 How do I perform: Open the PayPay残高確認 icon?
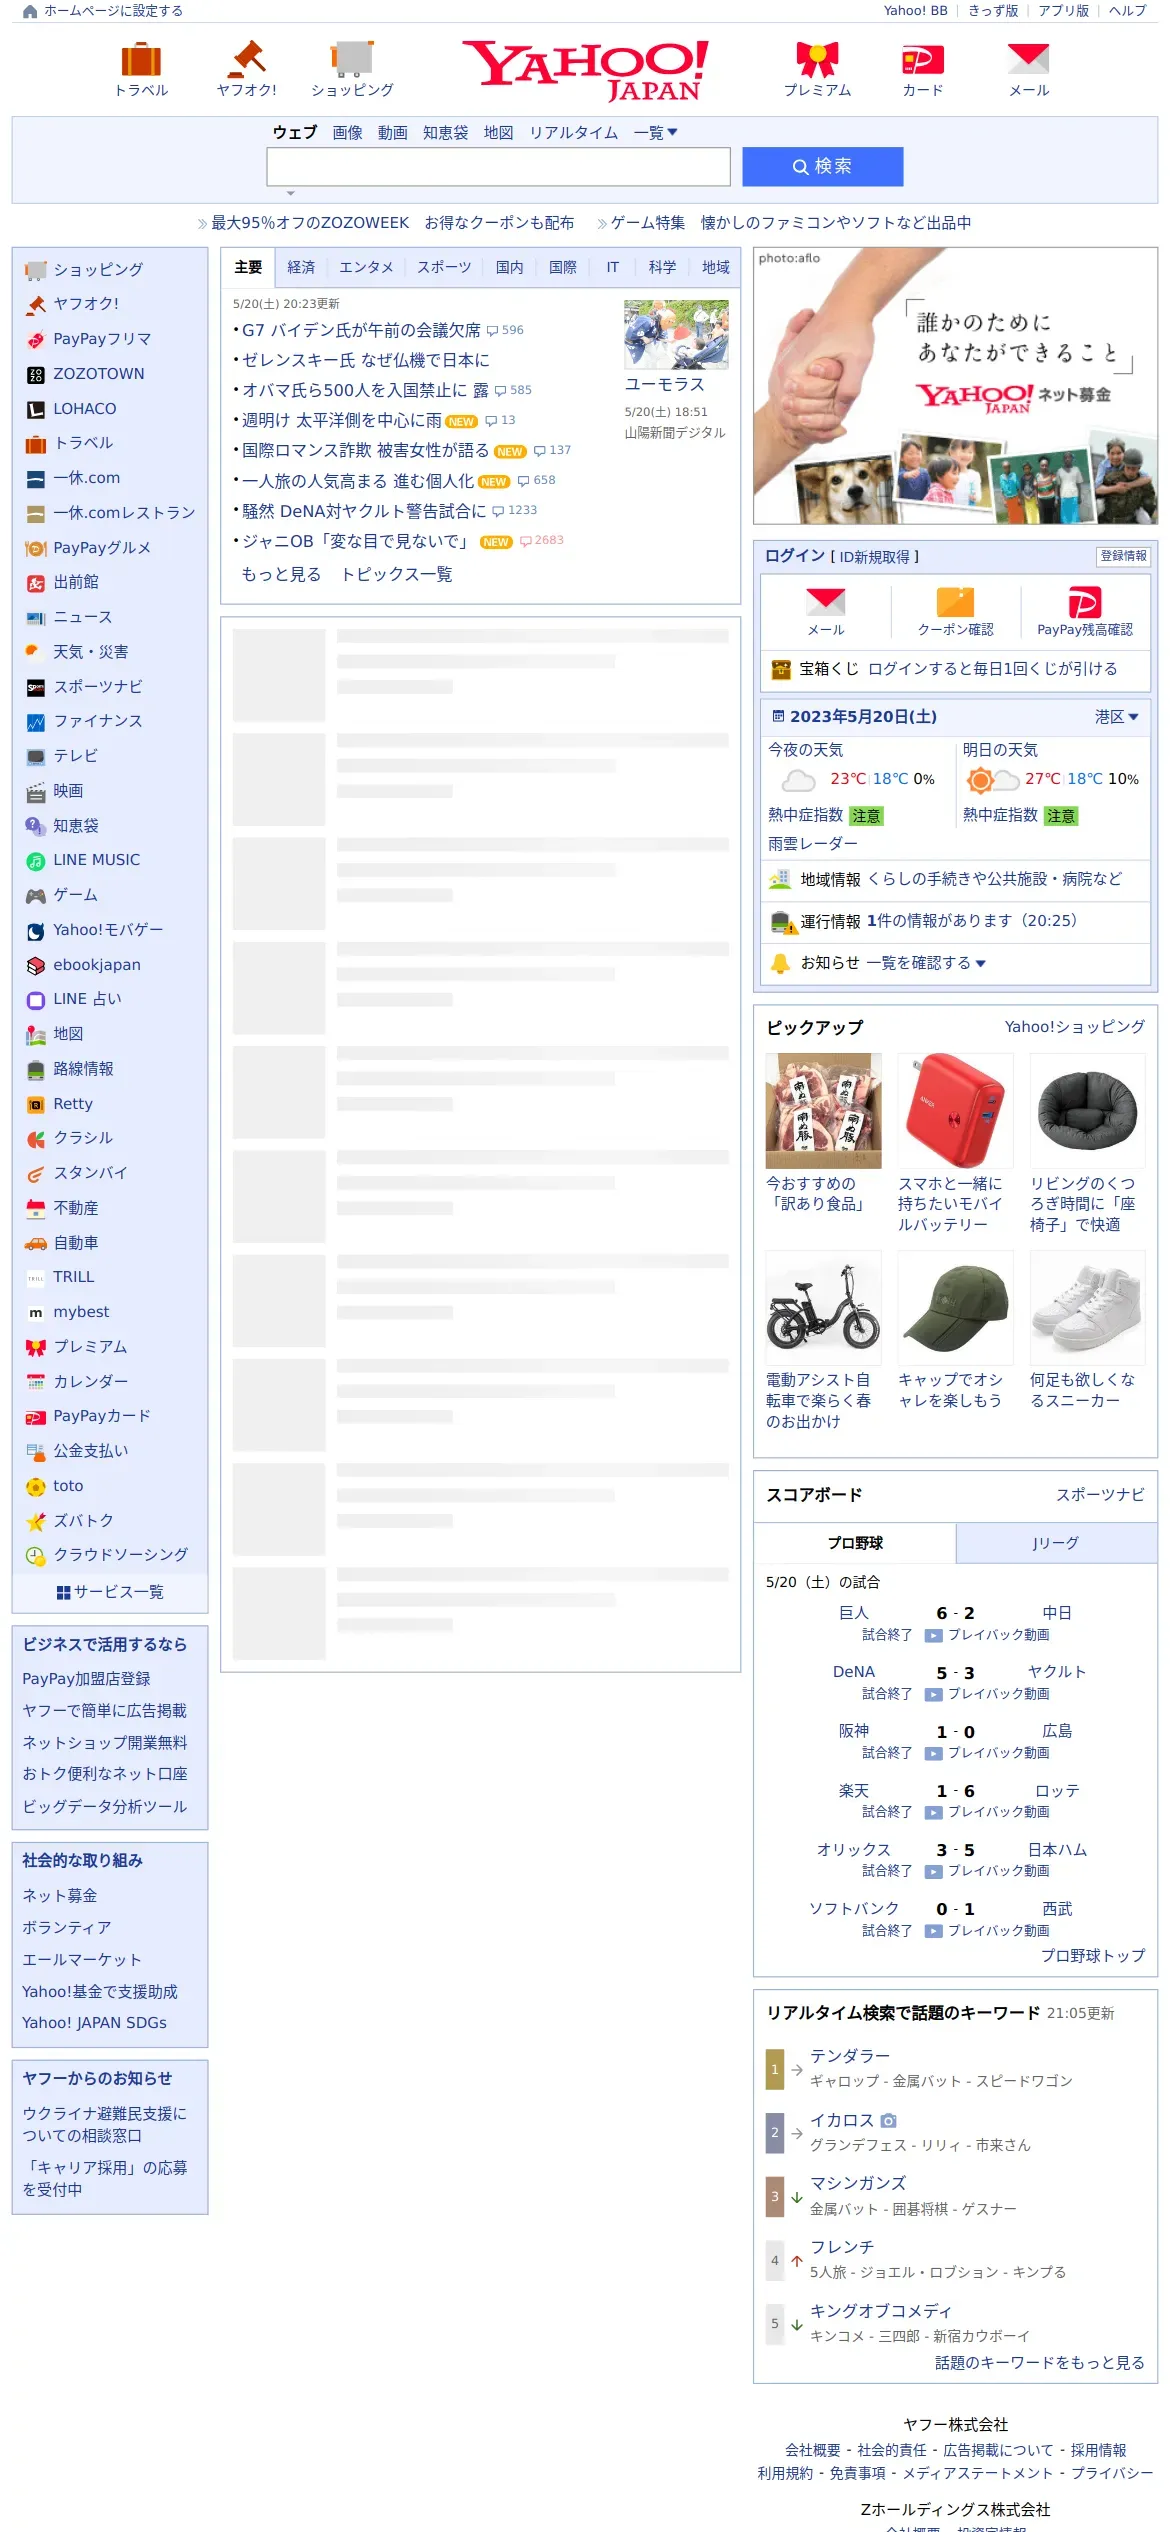(x=1085, y=602)
